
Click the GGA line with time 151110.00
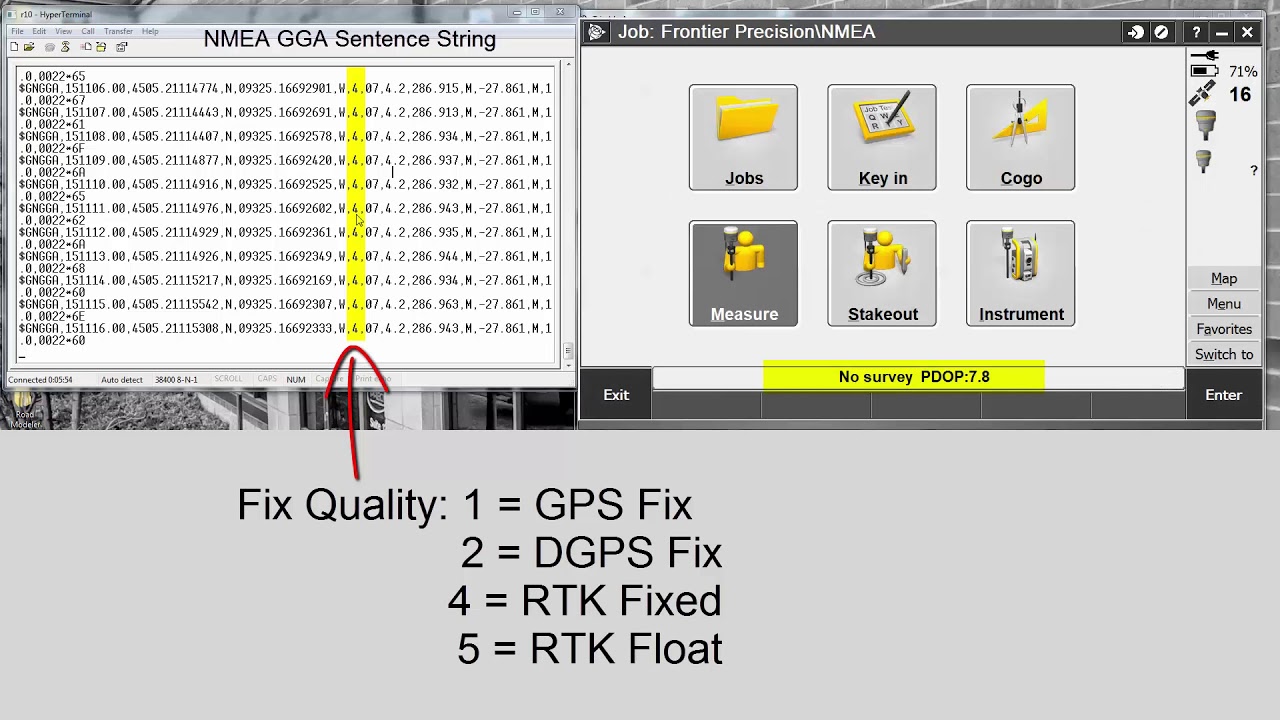[x=285, y=185]
